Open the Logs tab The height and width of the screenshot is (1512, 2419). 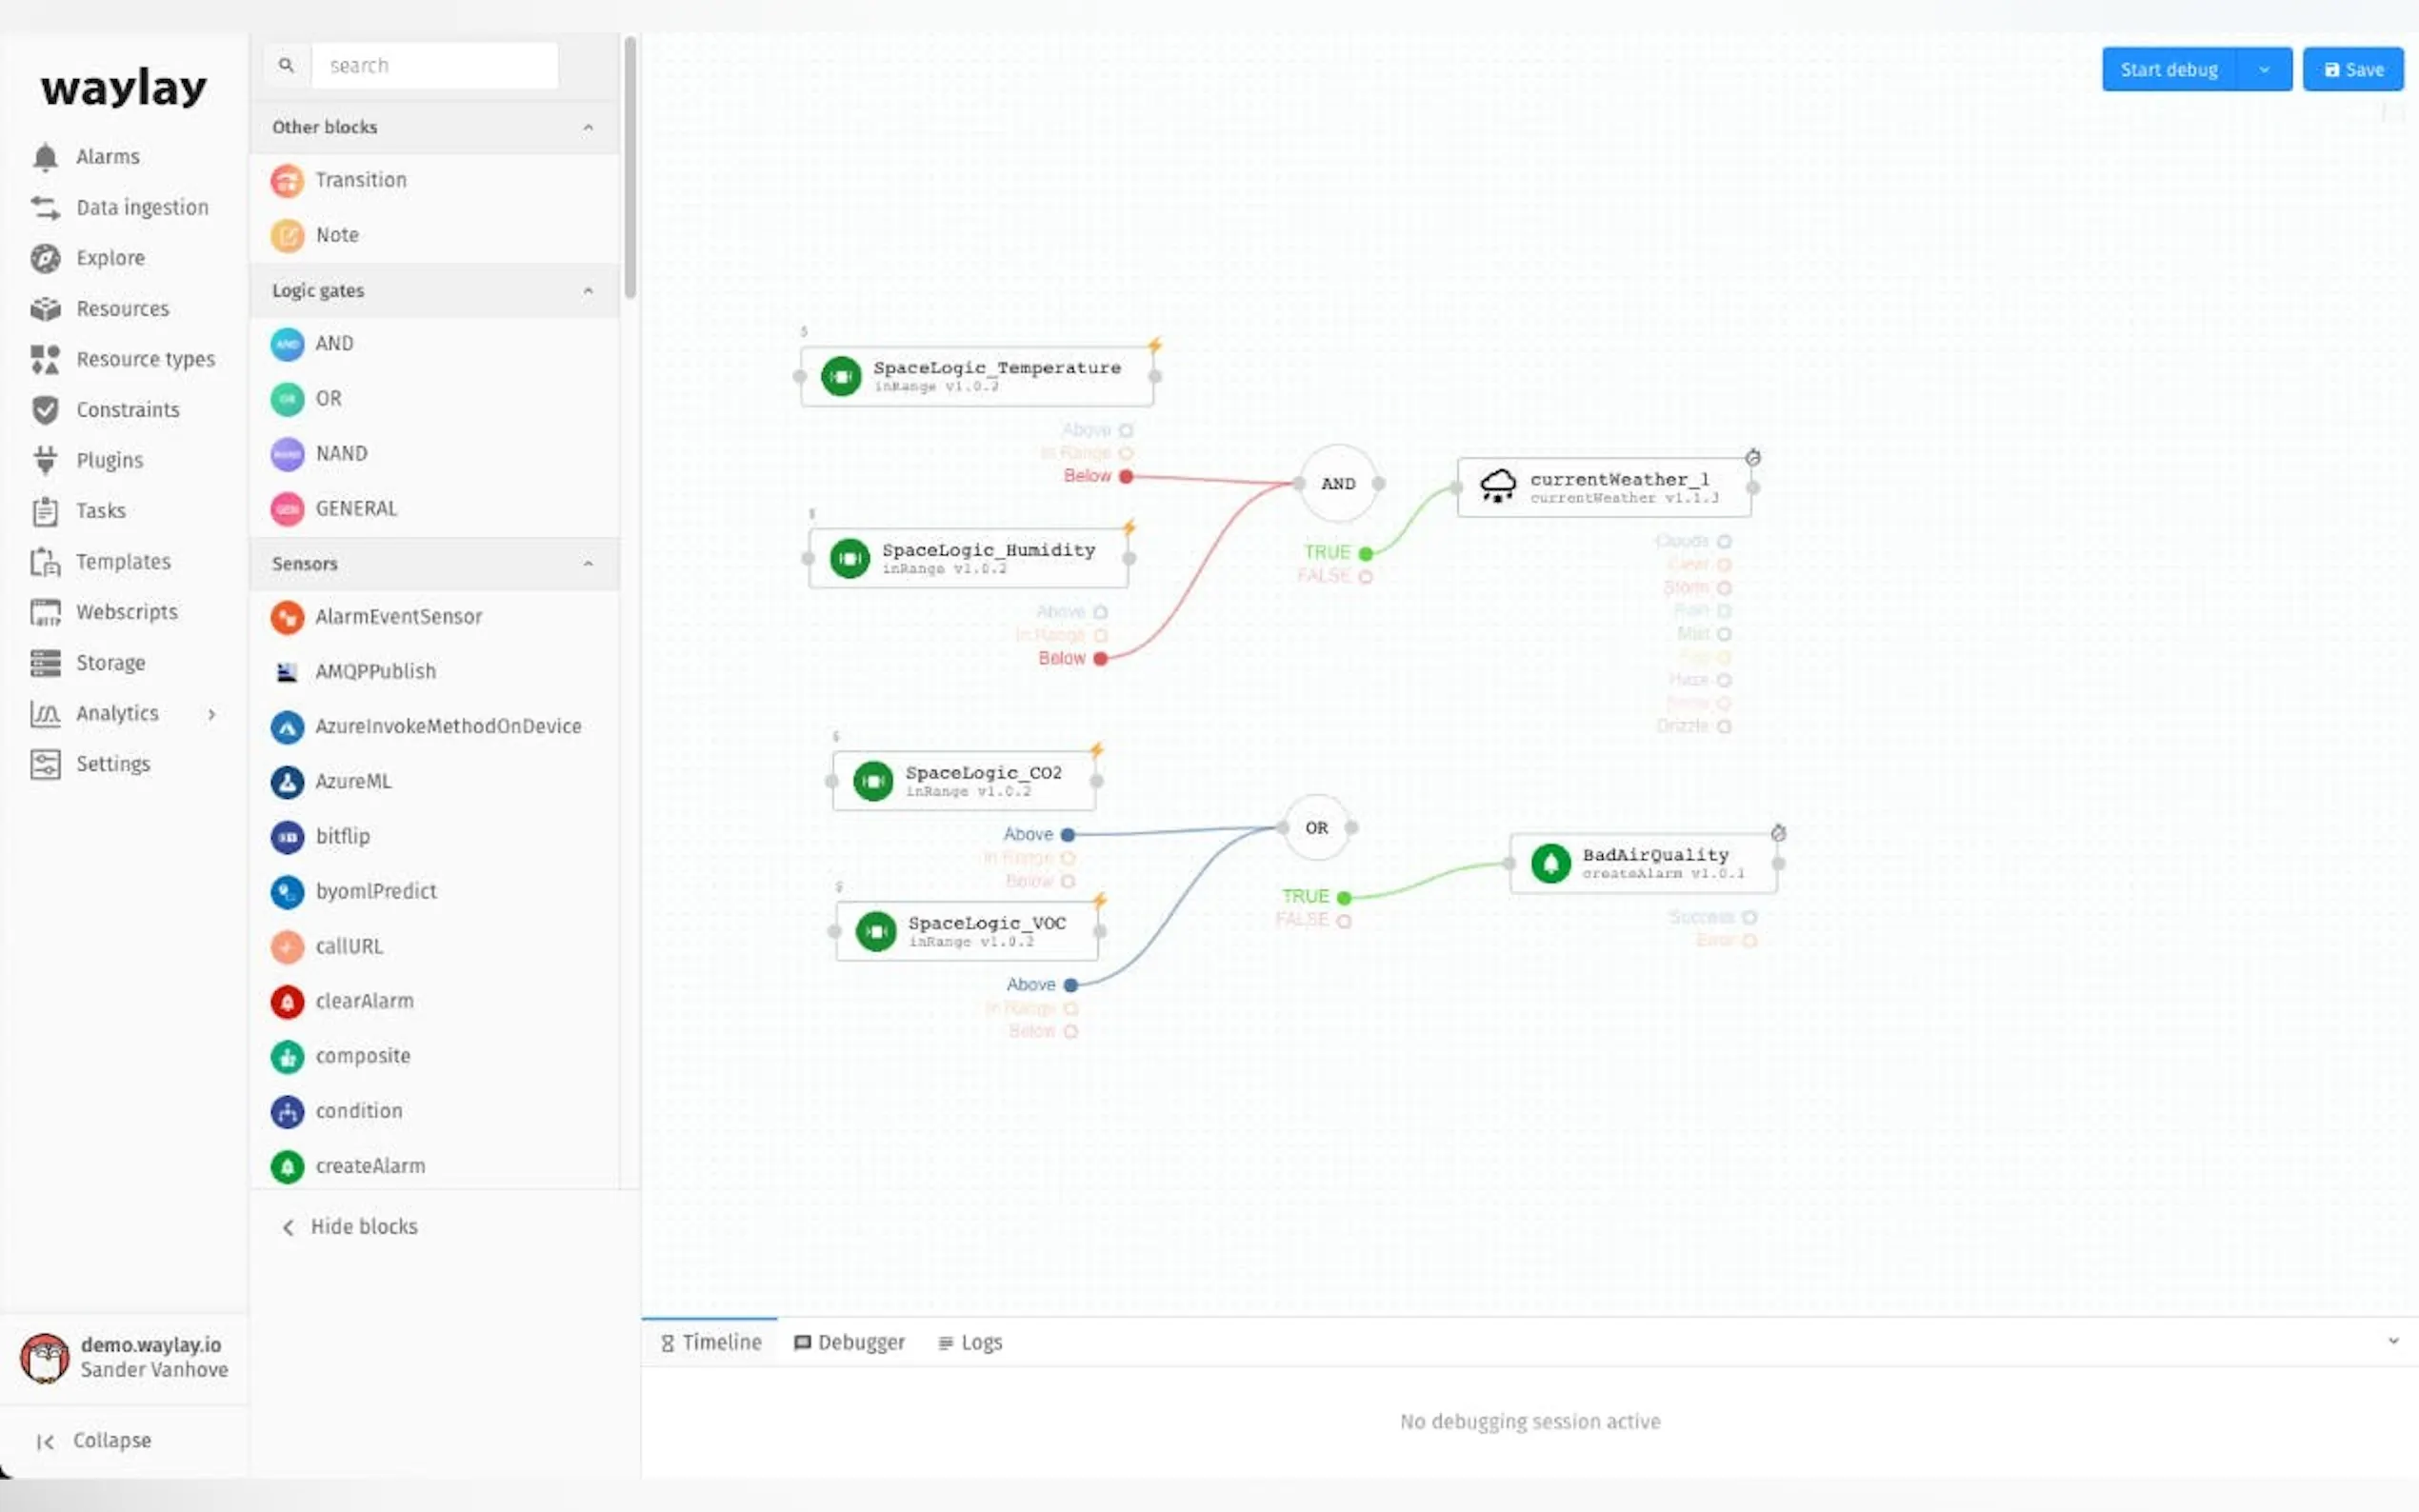tap(970, 1342)
